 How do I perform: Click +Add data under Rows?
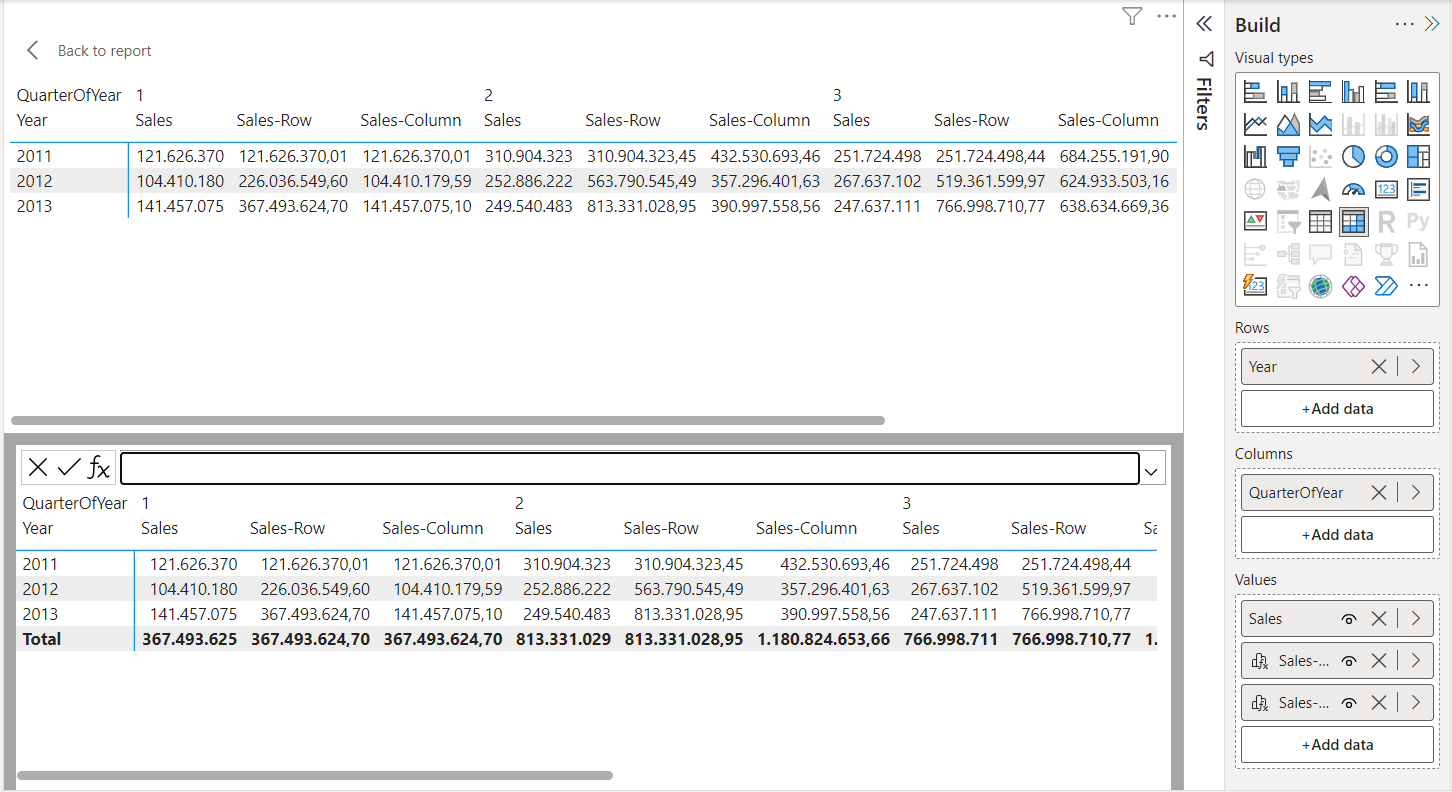pos(1337,409)
